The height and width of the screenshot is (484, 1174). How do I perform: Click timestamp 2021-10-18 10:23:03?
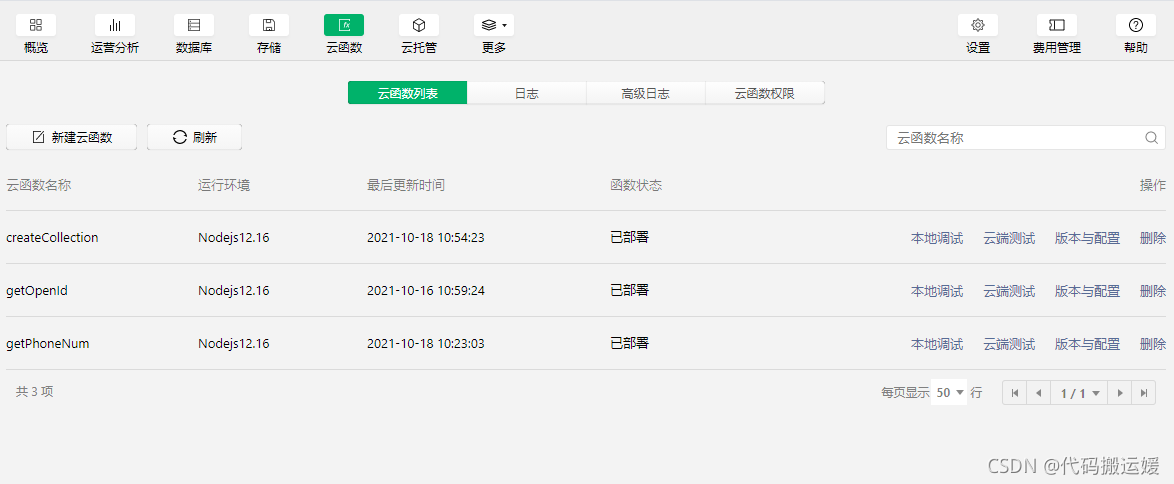point(426,343)
